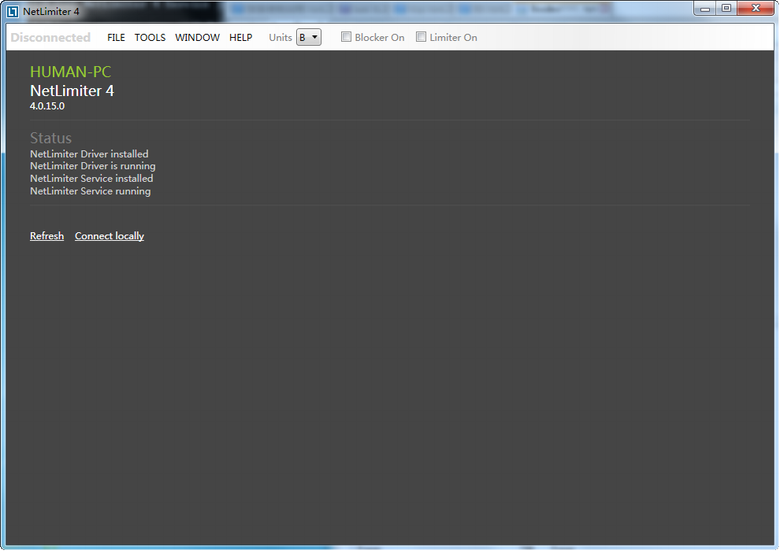The height and width of the screenshot is (551, 780).
Task: Click the 4.0.15.0 version number
Action: click(47, 106)
